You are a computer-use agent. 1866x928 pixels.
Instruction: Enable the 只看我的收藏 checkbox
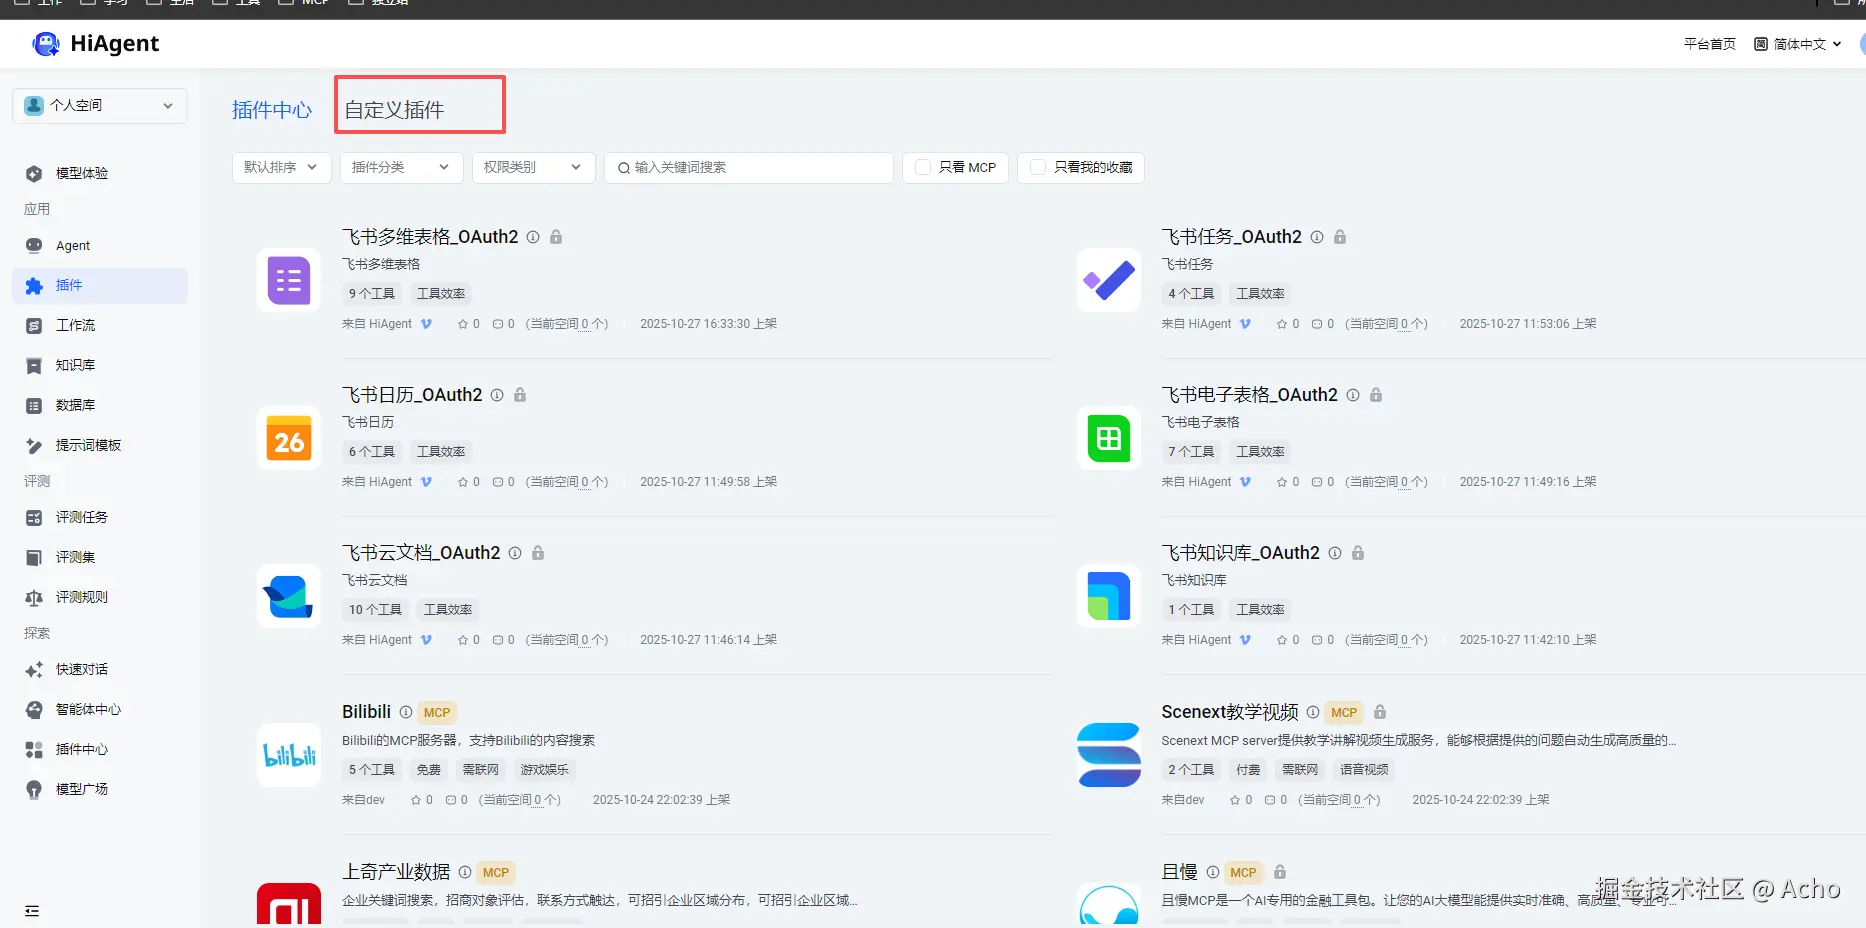click(x=1038, y=167)
